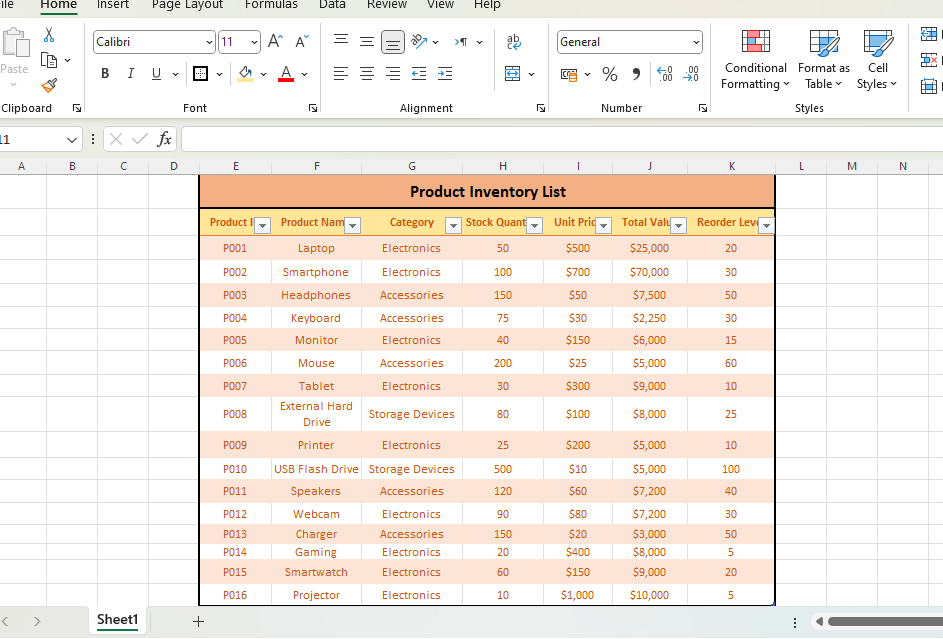The height and width of the screenshot is (639, 943).
Task: Click the Cut scissors icon
Action: pos(49,35)
